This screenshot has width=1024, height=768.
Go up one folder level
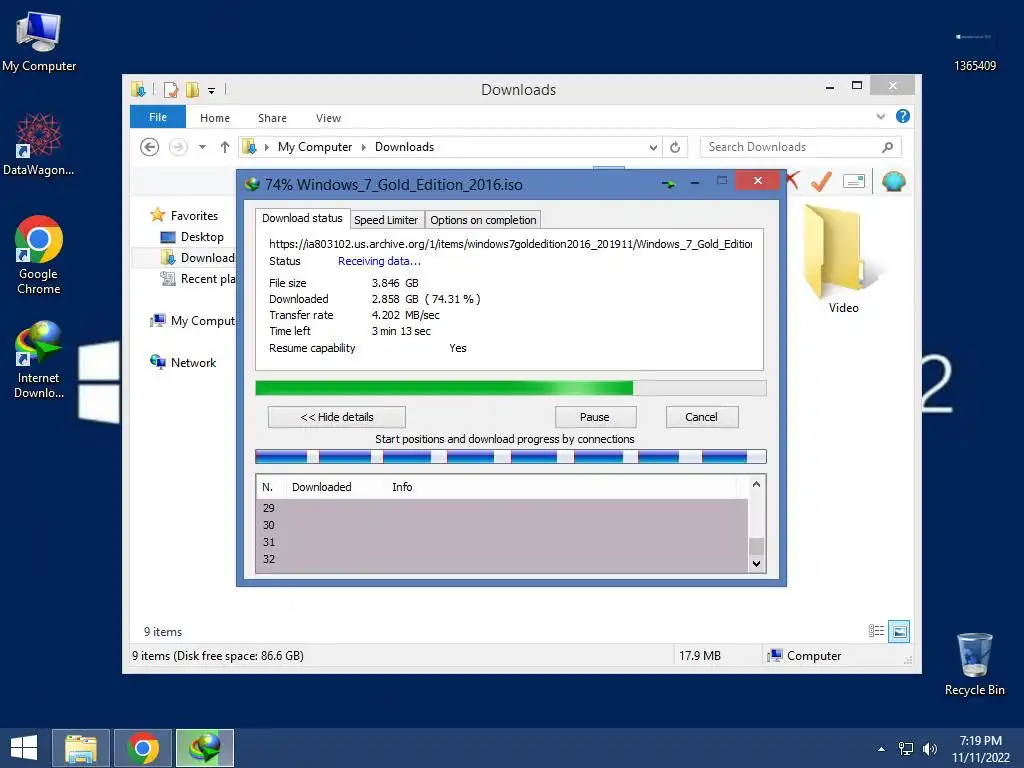click(x=225, y=147)
